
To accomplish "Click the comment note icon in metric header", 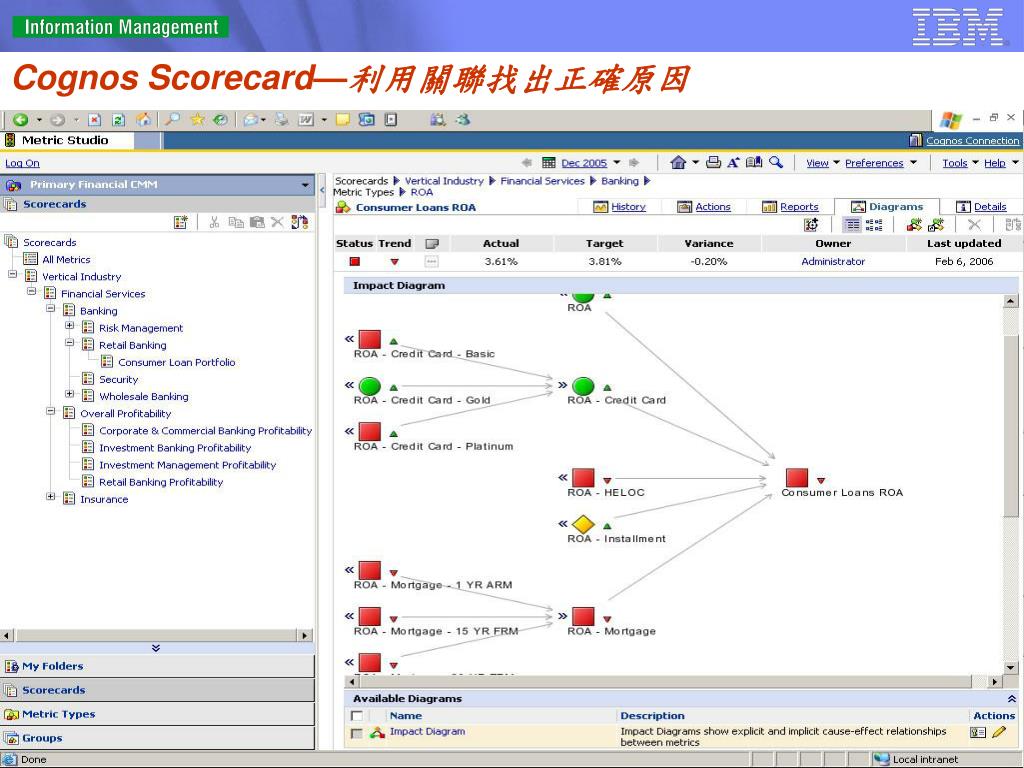I will (432, 244).
